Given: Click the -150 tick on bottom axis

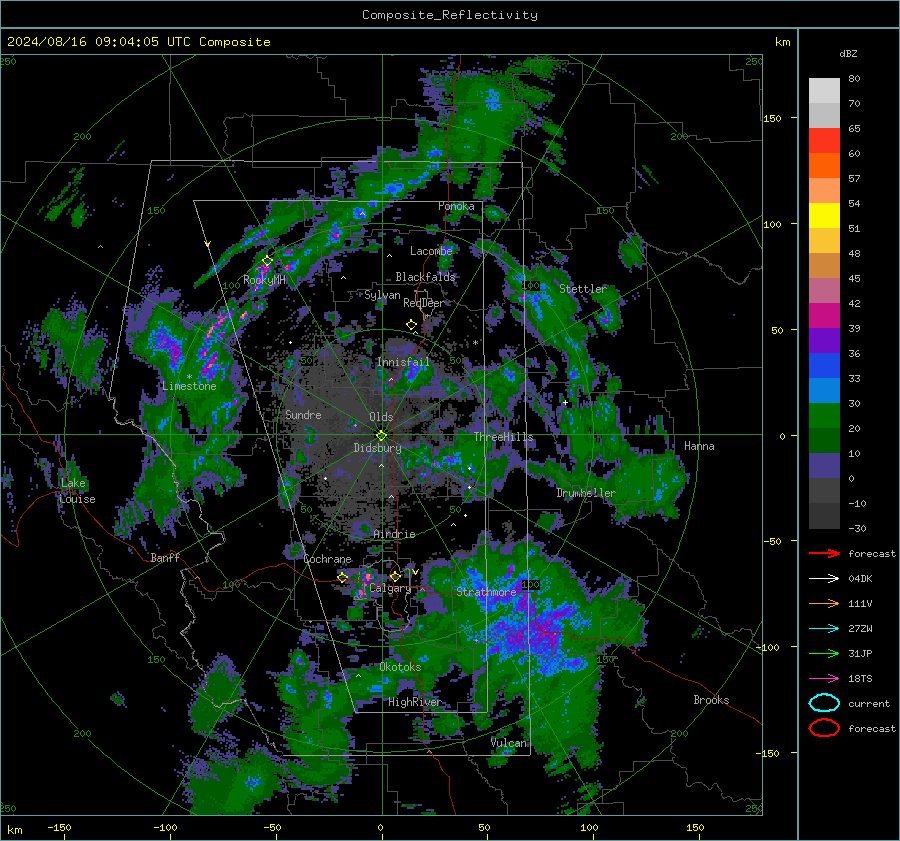Looking at the screenshot, I should point(59,828).
